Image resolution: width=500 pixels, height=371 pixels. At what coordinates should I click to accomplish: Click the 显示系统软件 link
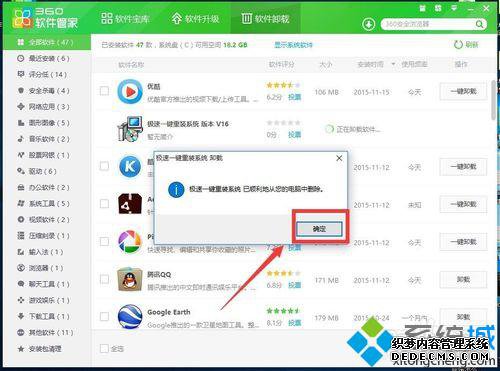click(293, 45)
